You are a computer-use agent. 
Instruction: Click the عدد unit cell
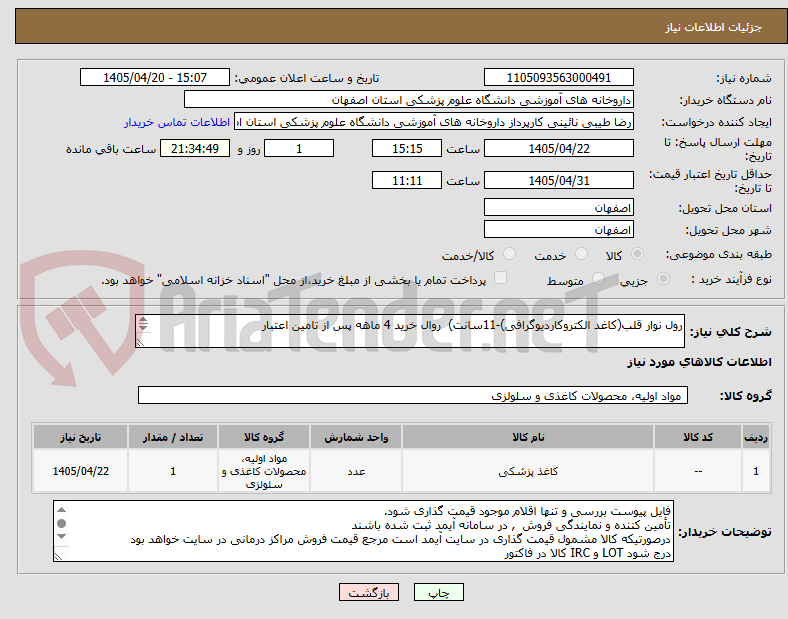tap(356, 471)
